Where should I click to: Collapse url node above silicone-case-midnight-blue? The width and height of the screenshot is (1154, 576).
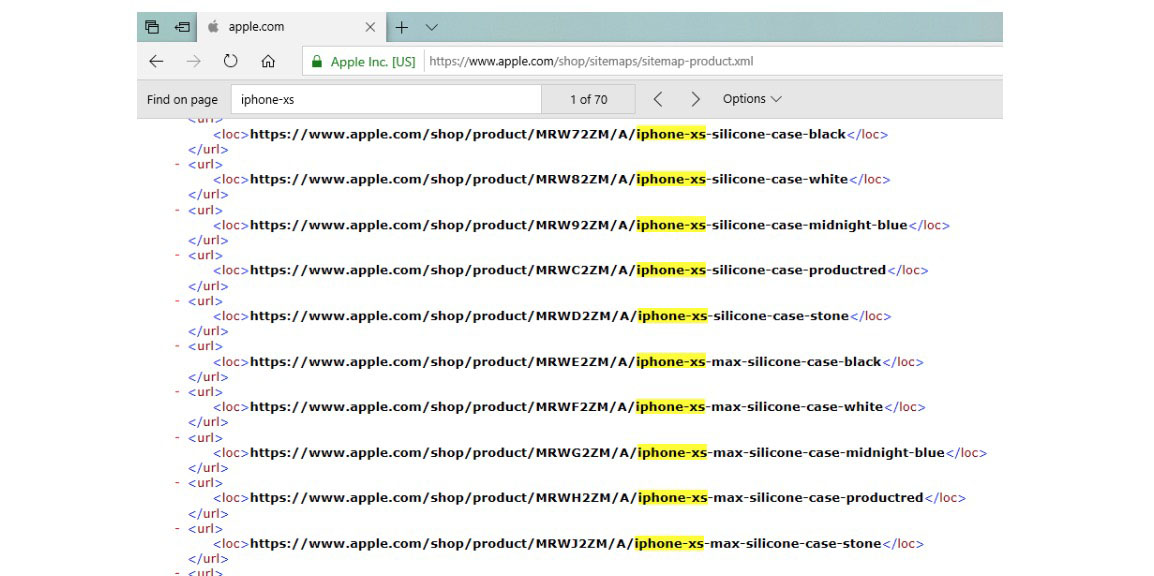(177, 210)
